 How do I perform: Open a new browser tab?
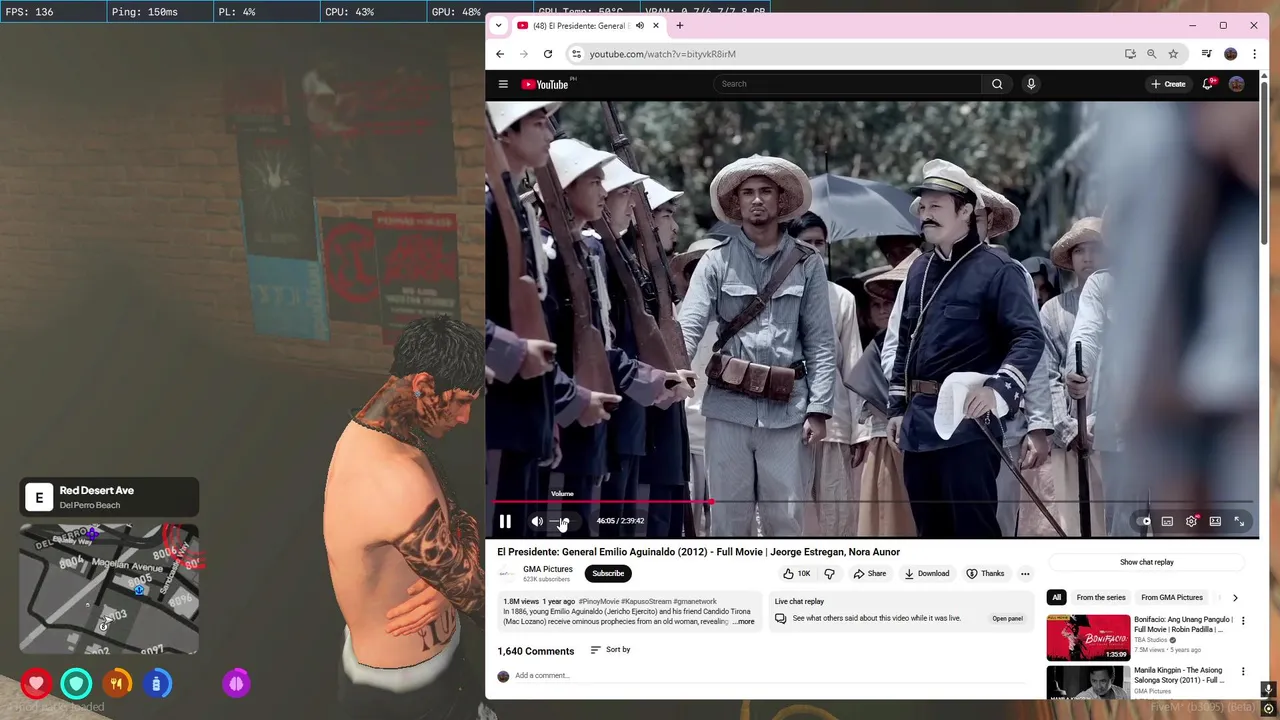(680, 26)
